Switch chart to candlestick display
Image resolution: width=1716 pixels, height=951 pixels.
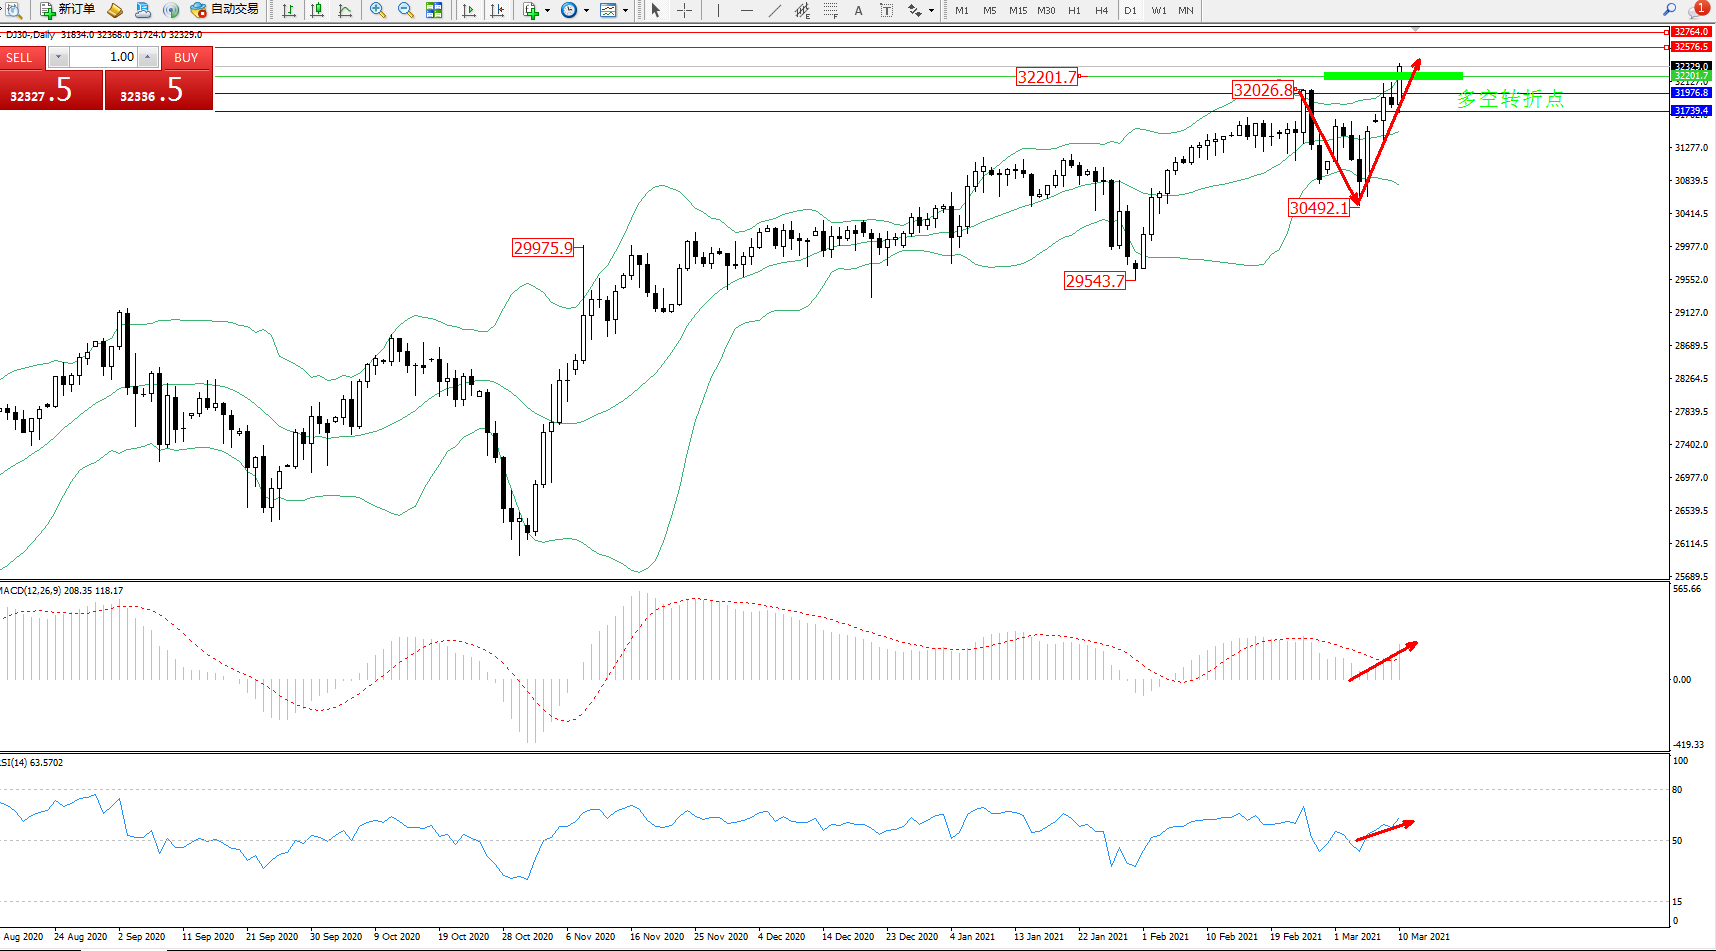coord(317,10)
